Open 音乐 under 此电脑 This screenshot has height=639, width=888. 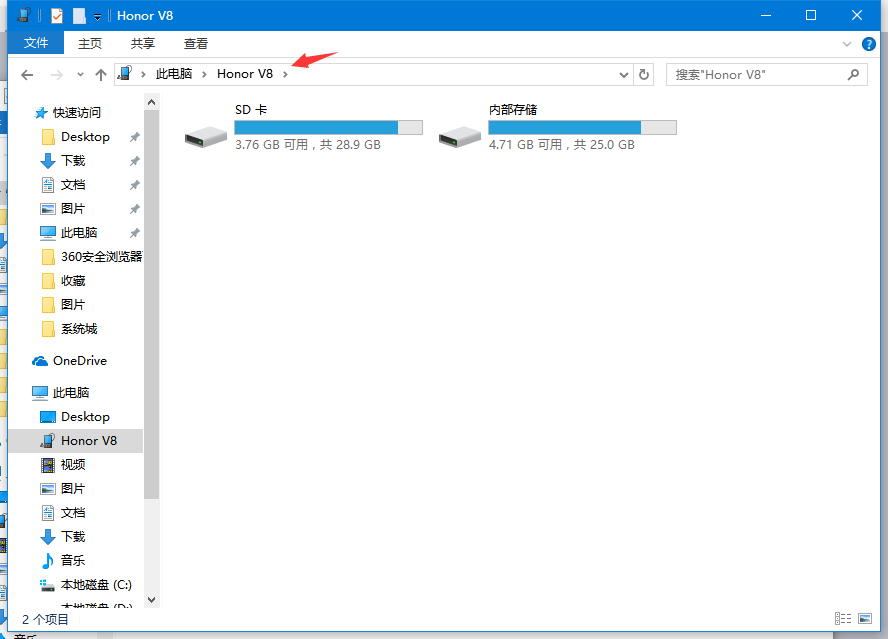click(x=73, y=561)
